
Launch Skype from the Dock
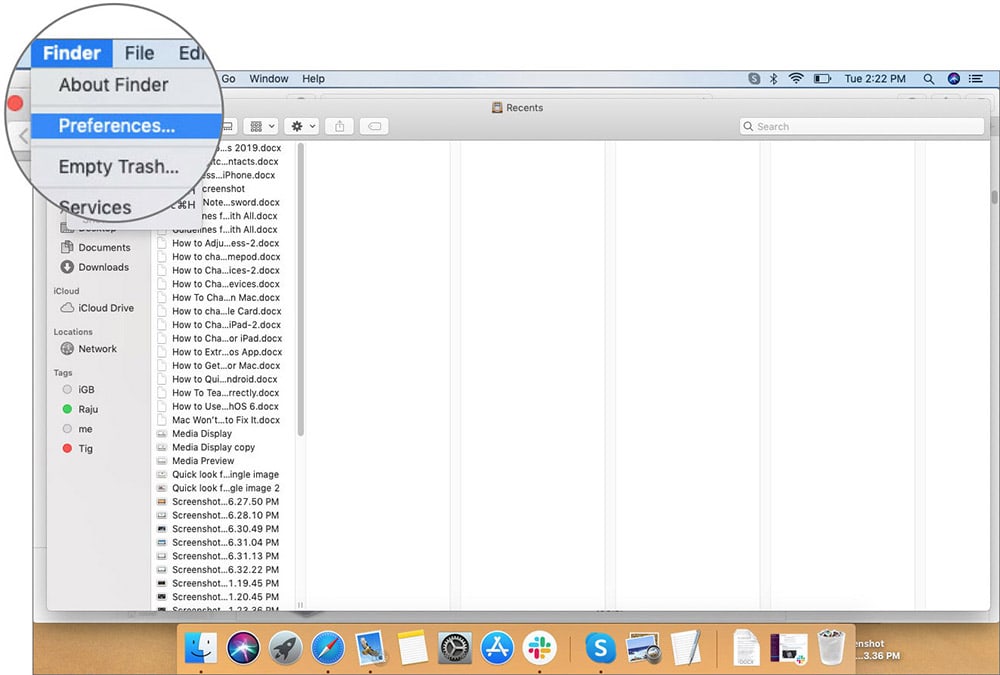coord(600,648)
